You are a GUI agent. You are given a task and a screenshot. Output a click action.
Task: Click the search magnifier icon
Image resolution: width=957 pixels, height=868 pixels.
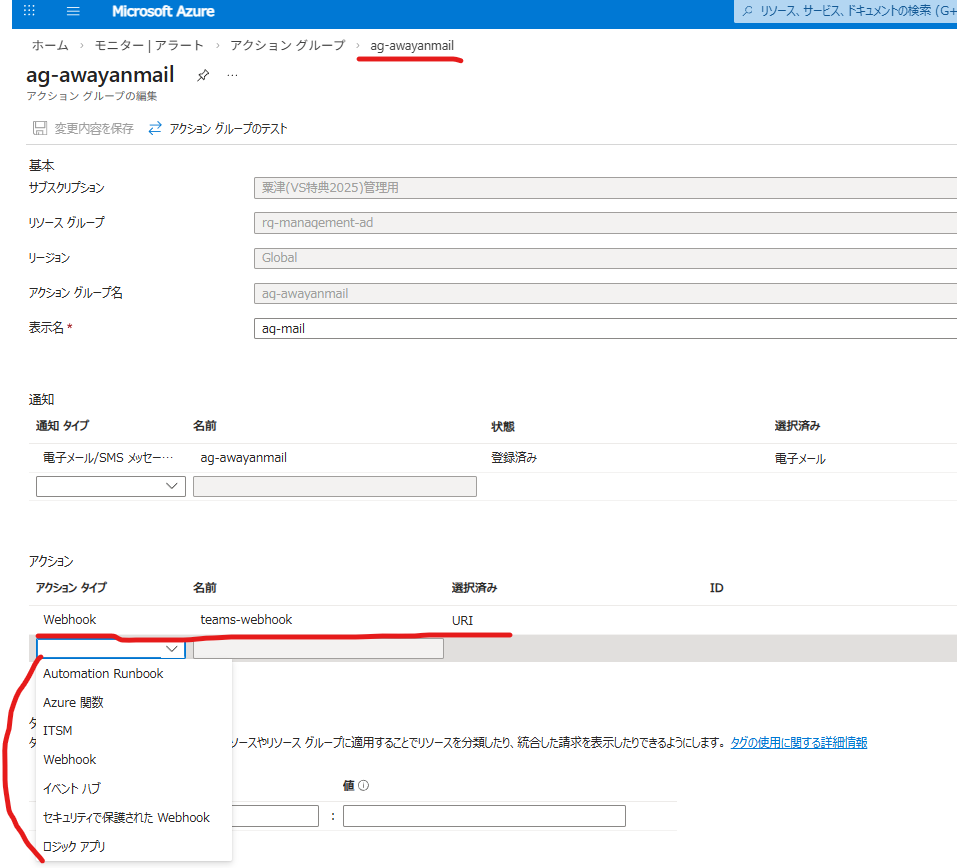pyautogui.click(x=747, y=11)
